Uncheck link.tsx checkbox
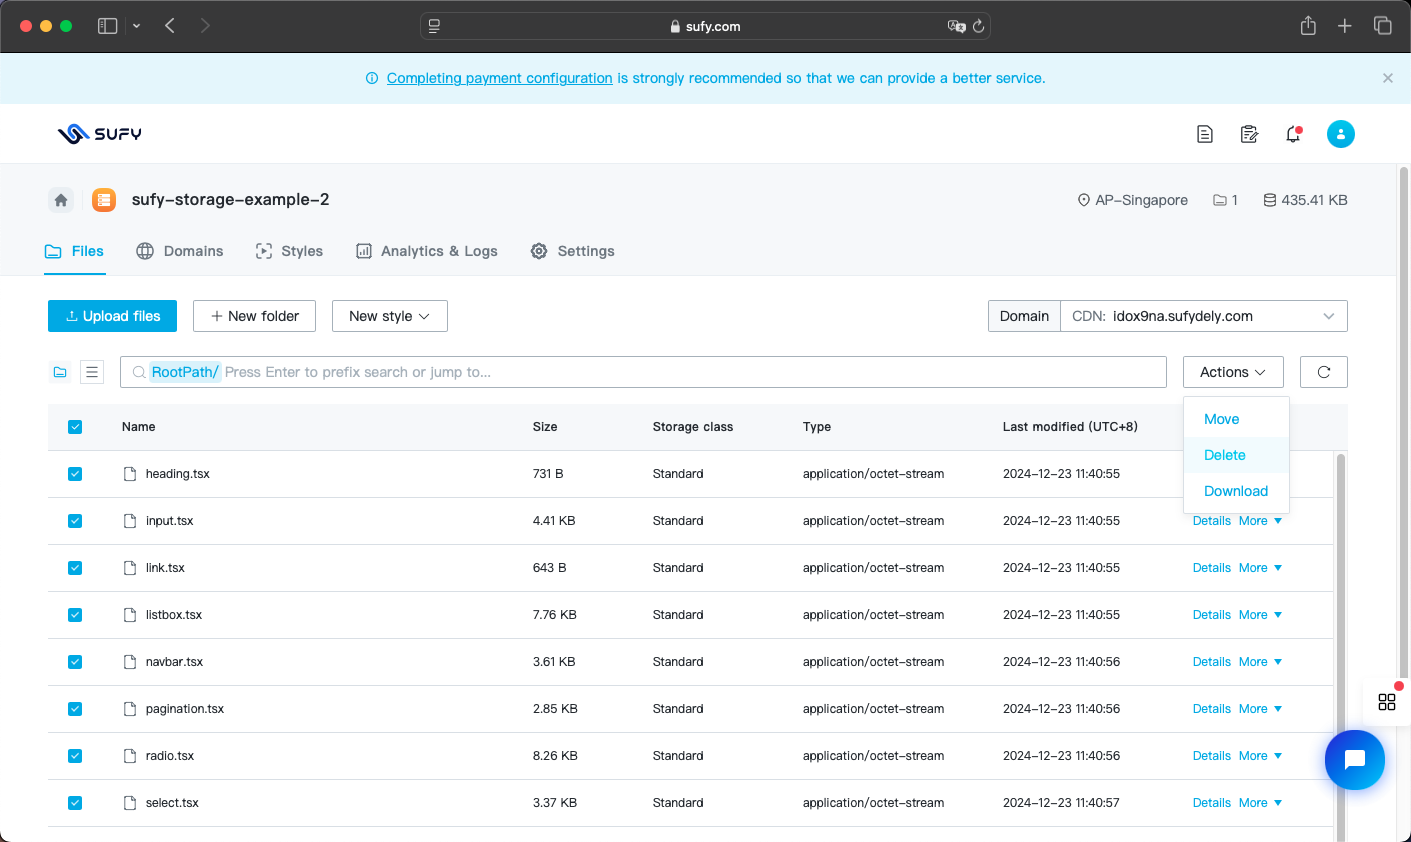 point(75,568)
